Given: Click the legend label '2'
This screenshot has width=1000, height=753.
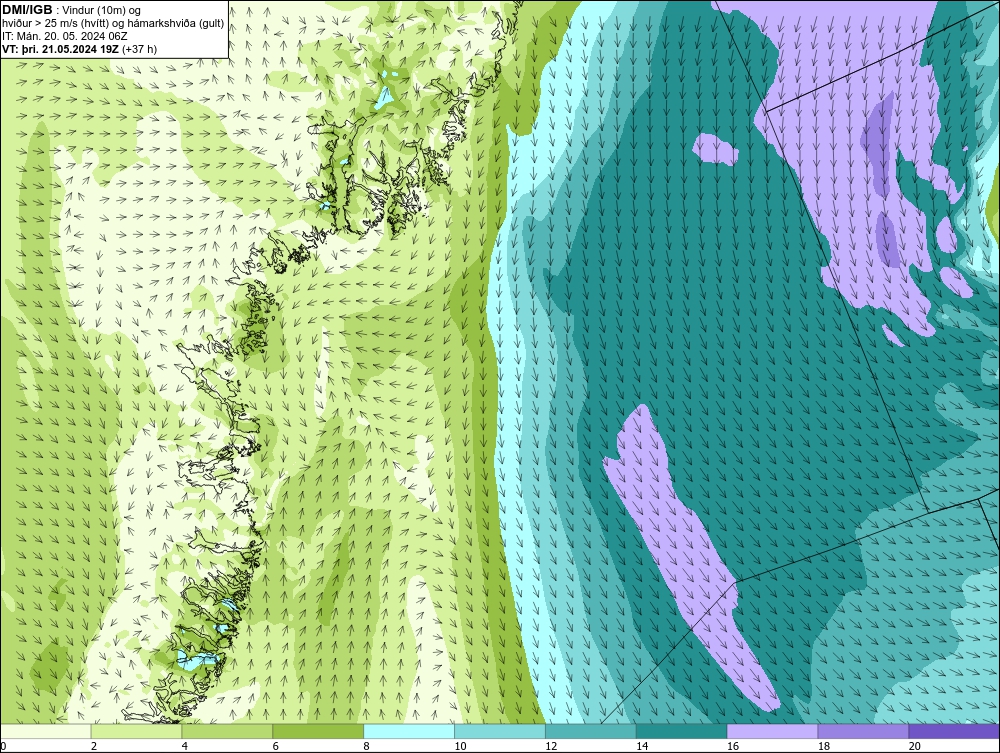Looking at the screenshot, I should tap(94, 746).
